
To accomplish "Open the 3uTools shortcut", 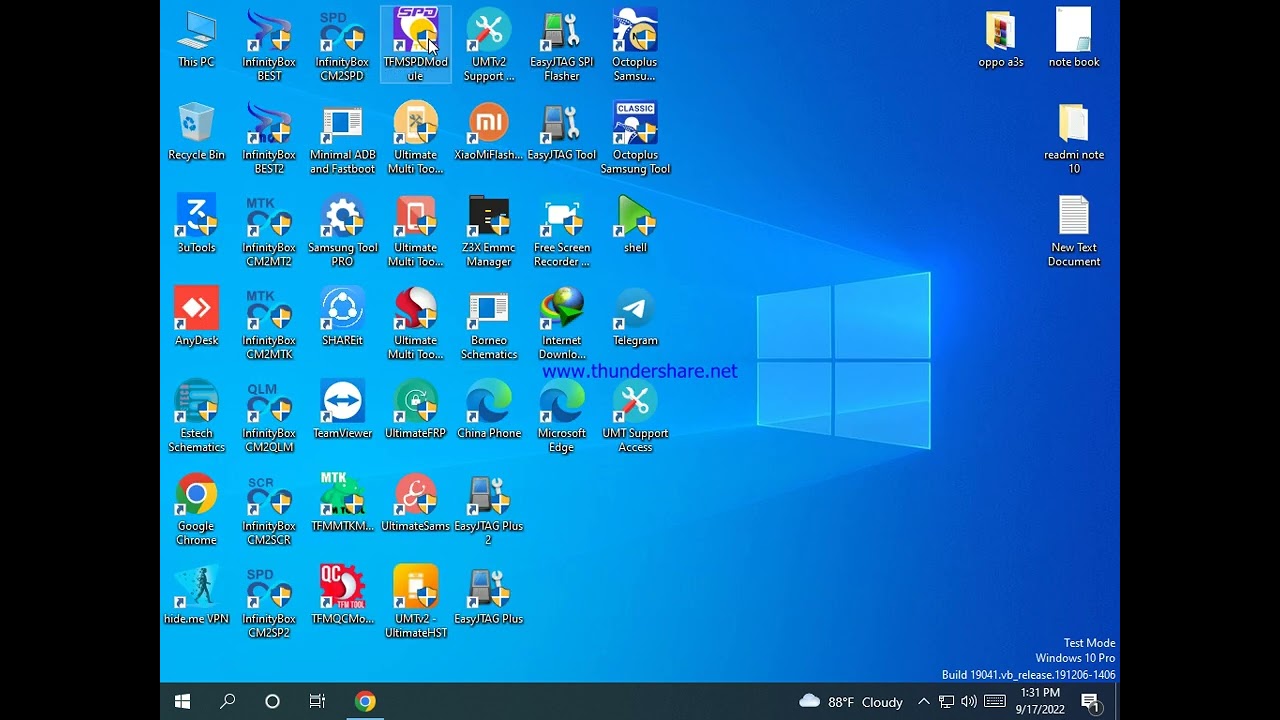I will pos(196,225).
